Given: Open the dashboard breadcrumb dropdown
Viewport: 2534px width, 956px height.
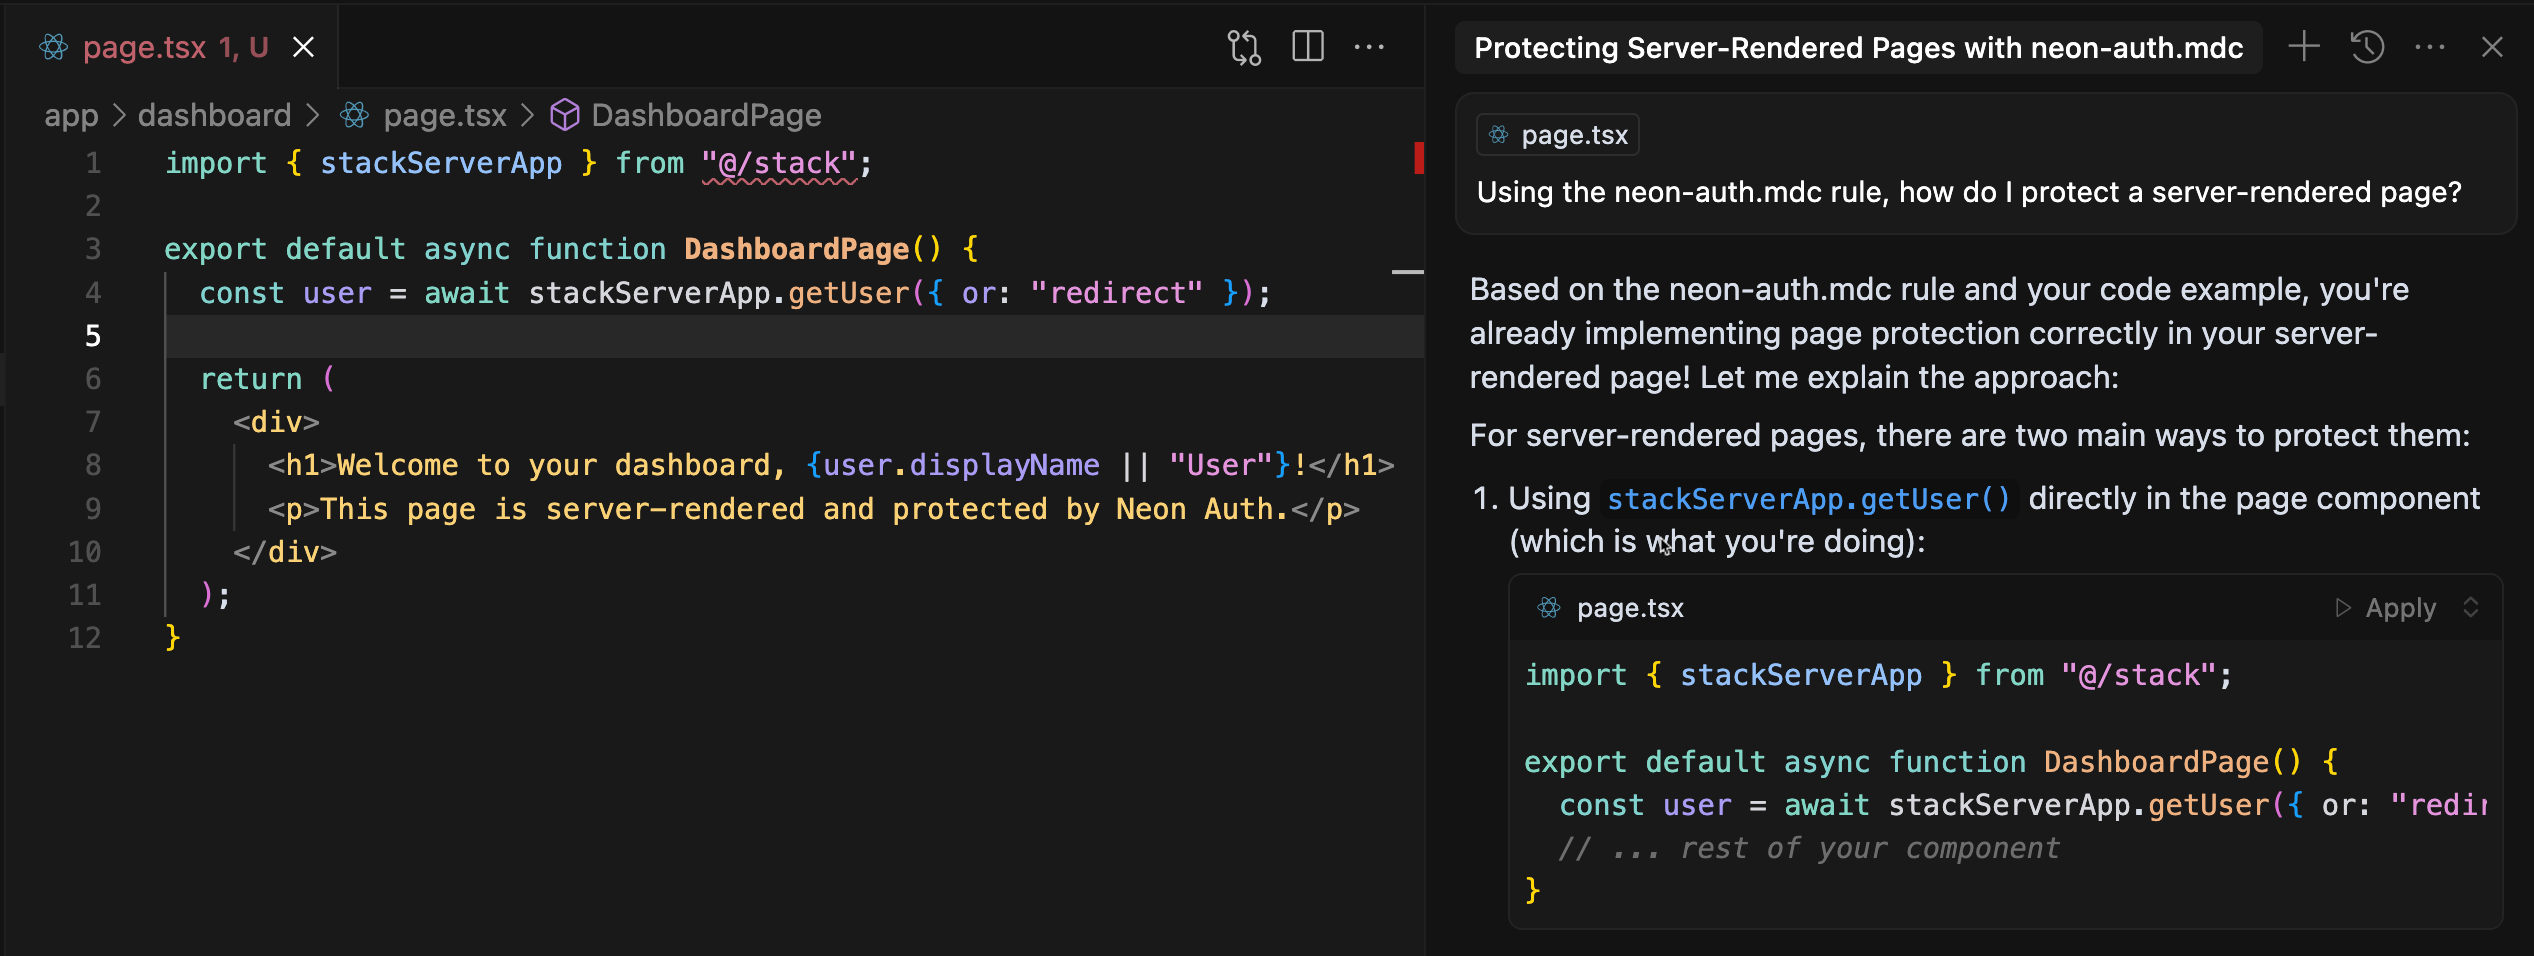Looking at the screenshot, I should (215, 115).
